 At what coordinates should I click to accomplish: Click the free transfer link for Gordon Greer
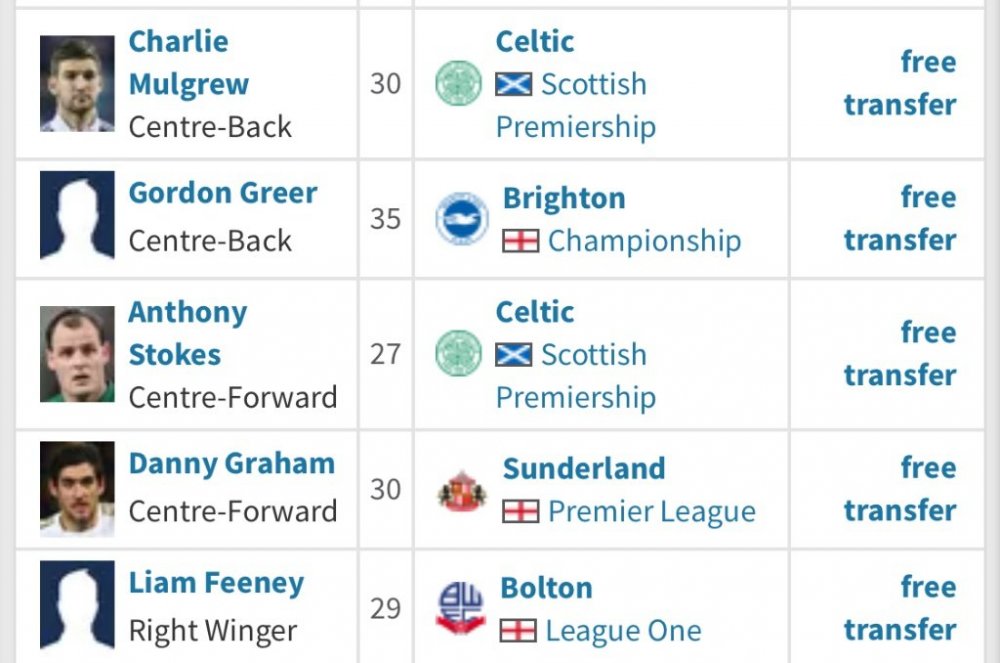(x=900, y=219)
